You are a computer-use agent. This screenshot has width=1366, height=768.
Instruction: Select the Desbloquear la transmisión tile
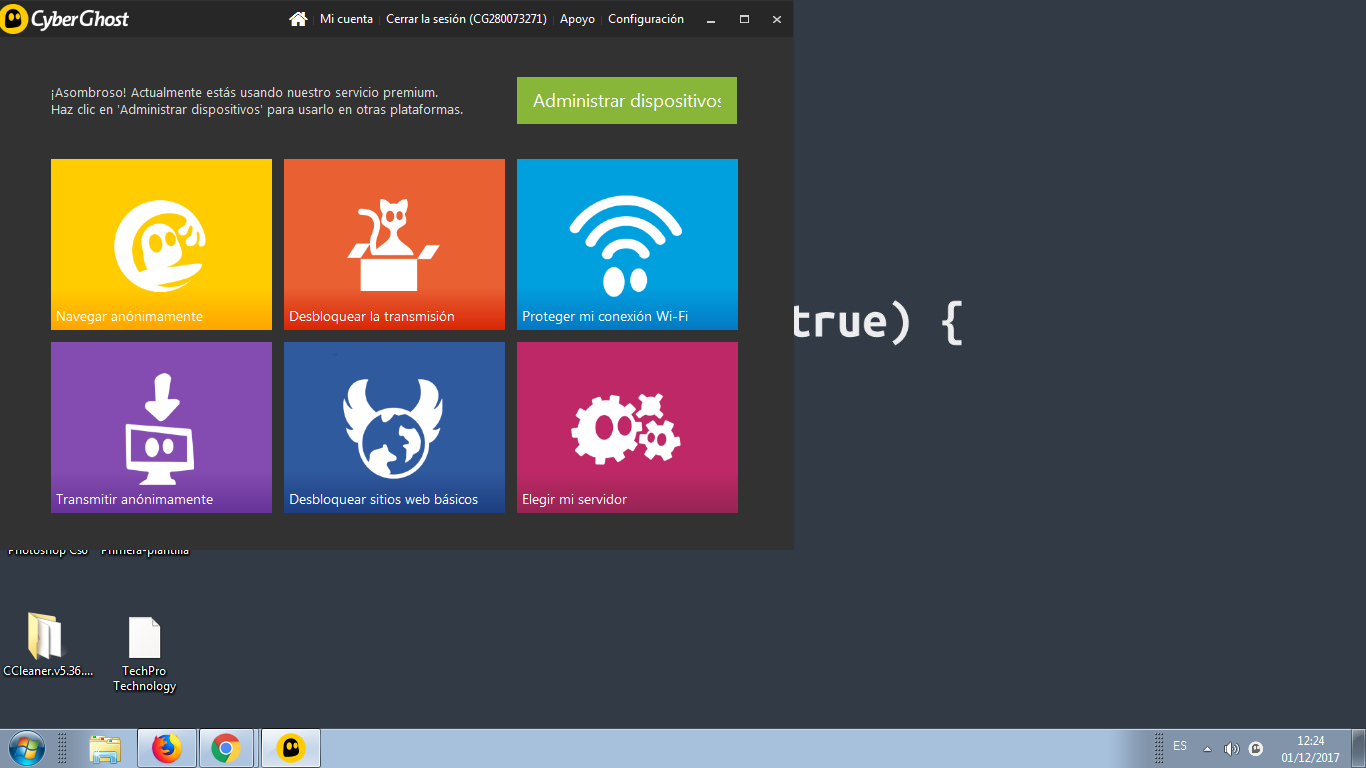394,244
